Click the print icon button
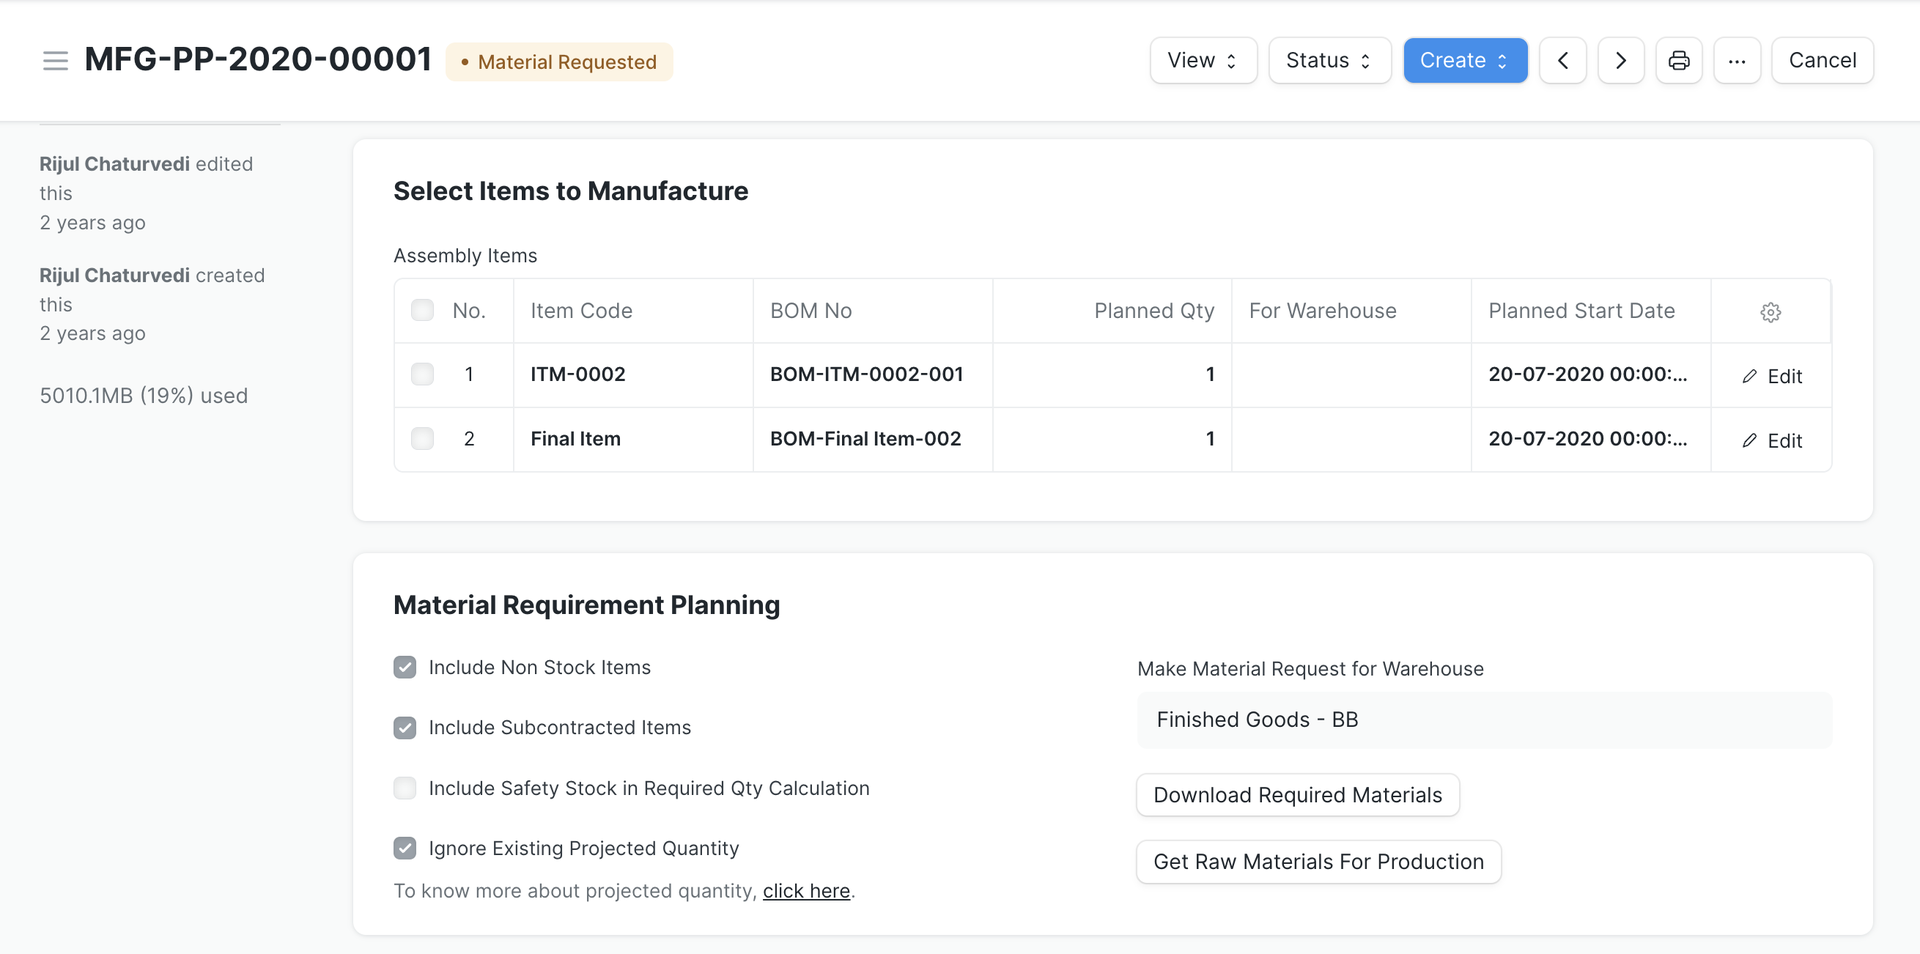 (1679, 61)
